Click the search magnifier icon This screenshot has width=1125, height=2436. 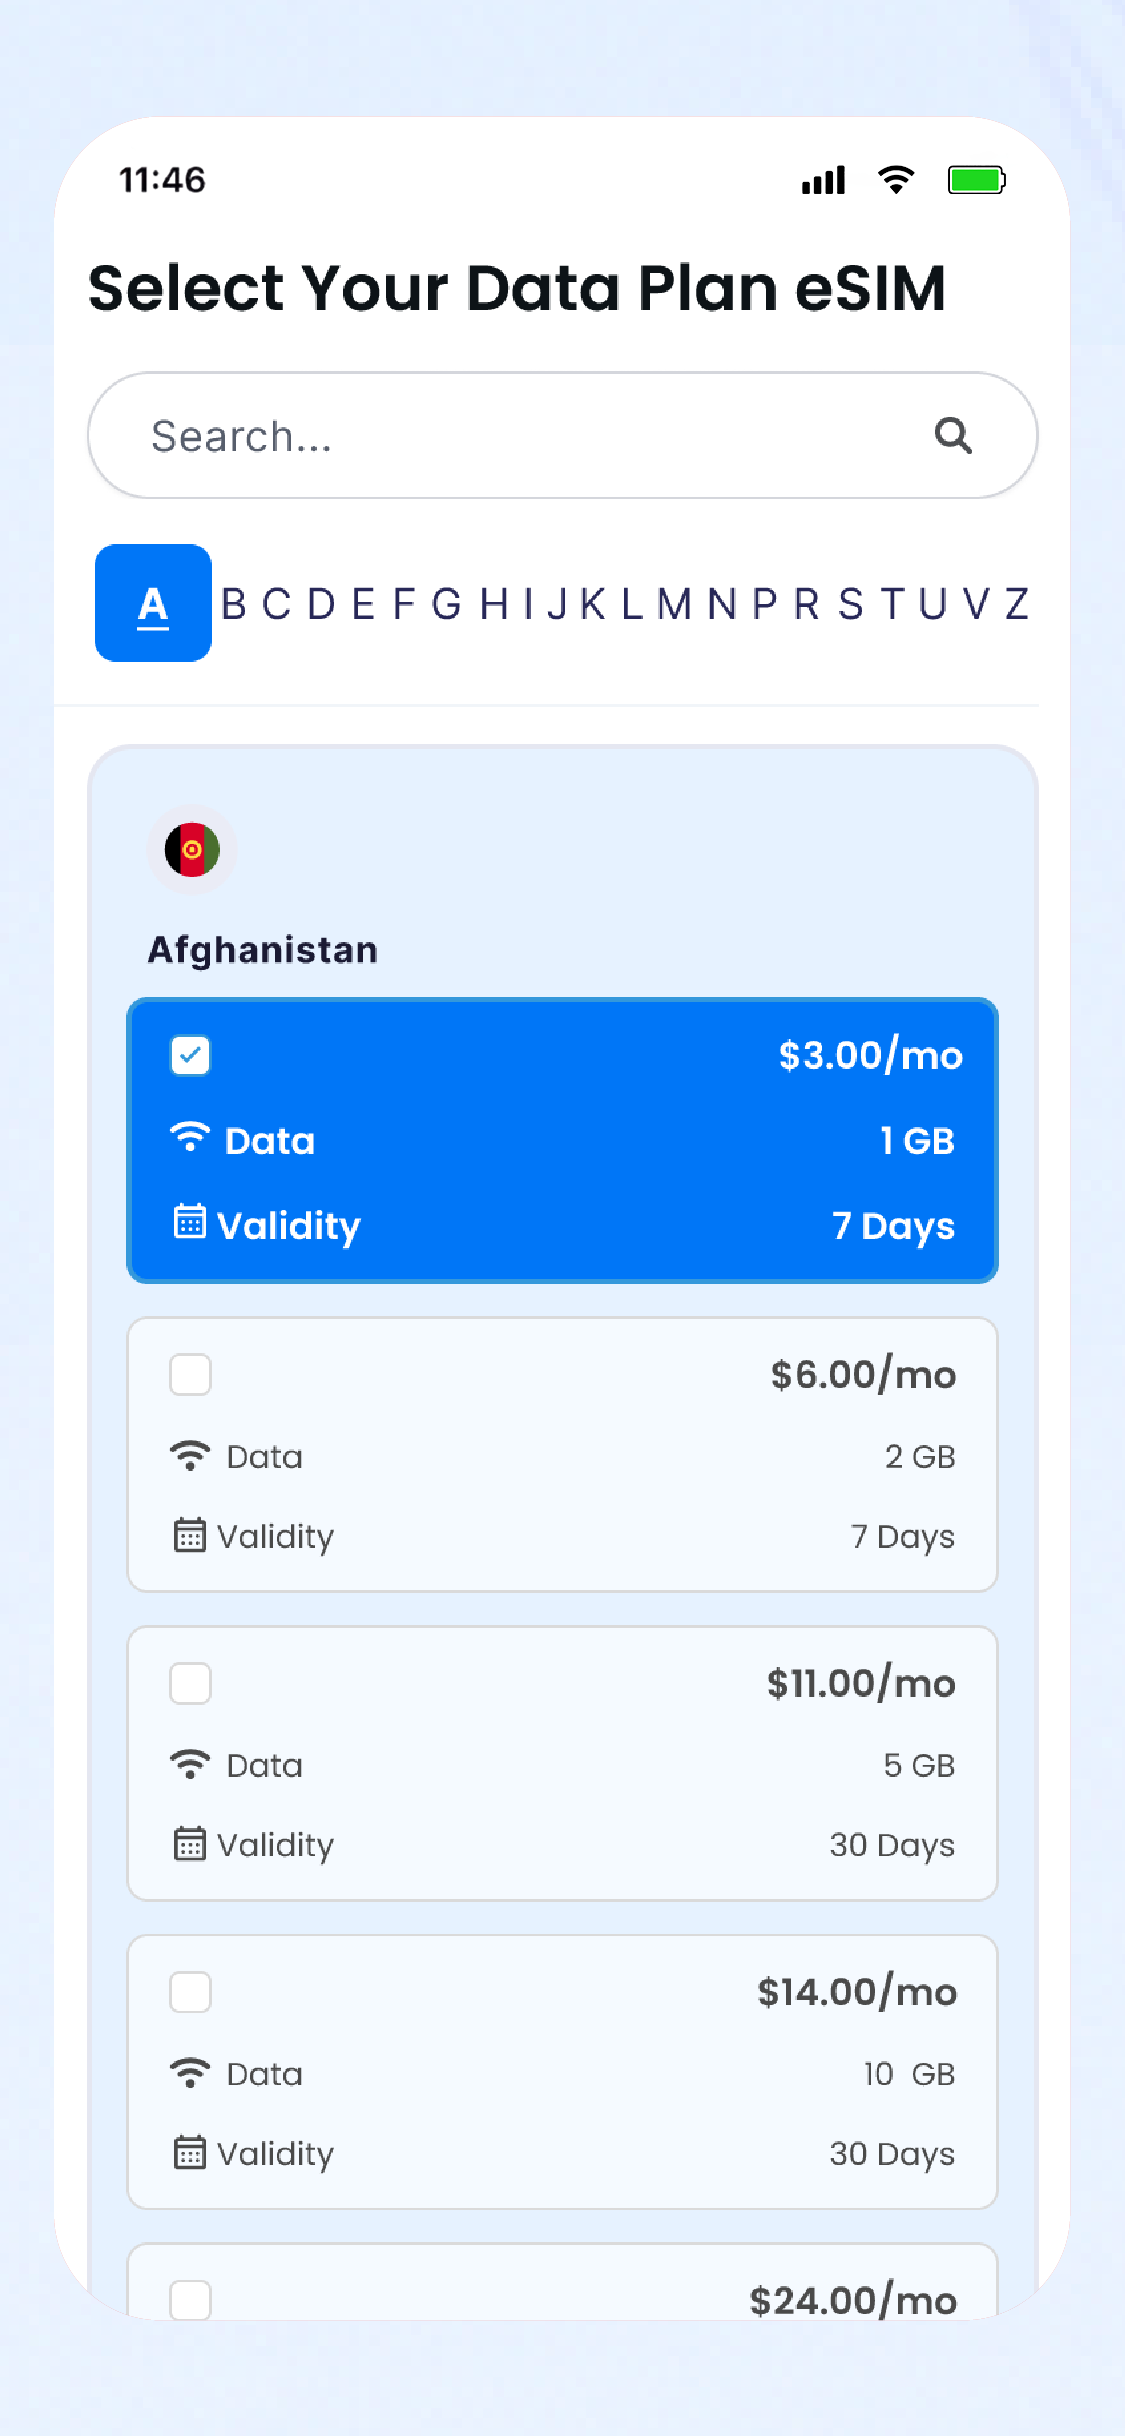tap(953, 435)
